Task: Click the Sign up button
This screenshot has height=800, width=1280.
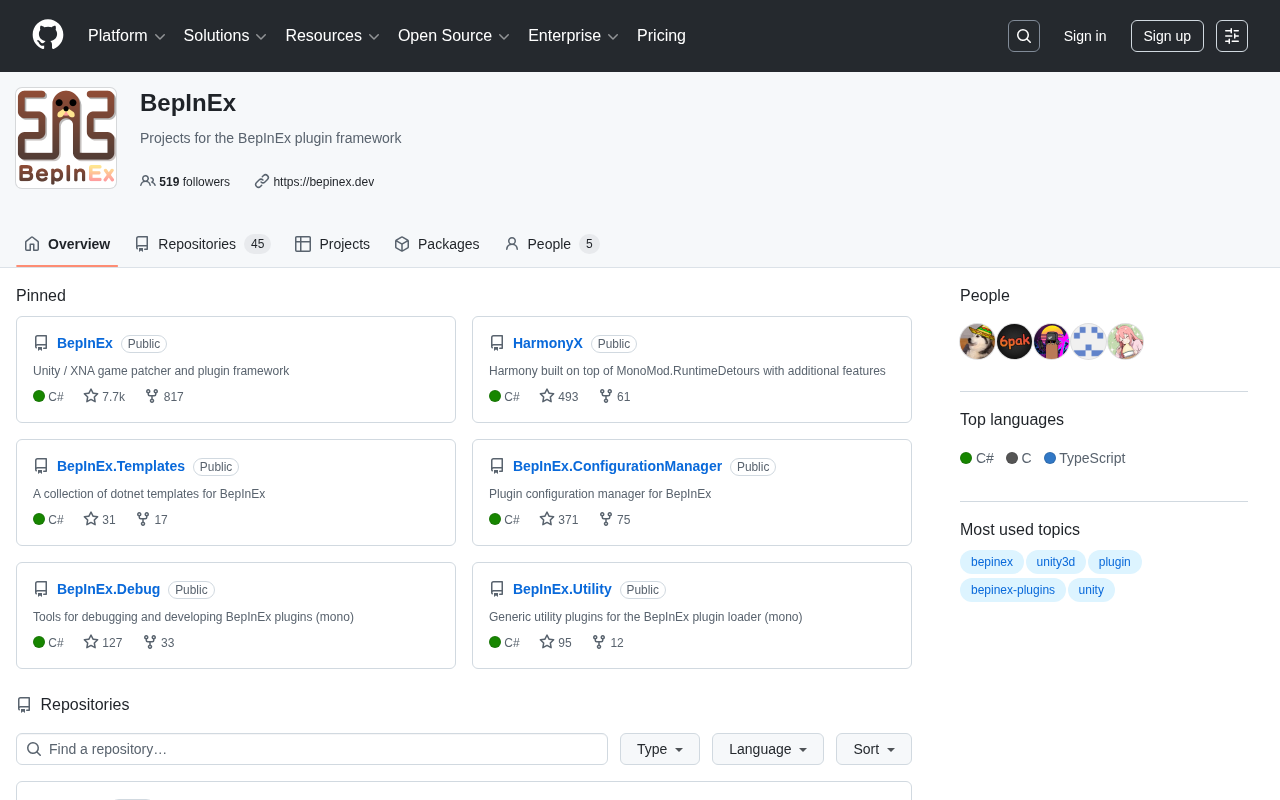Action: click(x=1166, y=36)
